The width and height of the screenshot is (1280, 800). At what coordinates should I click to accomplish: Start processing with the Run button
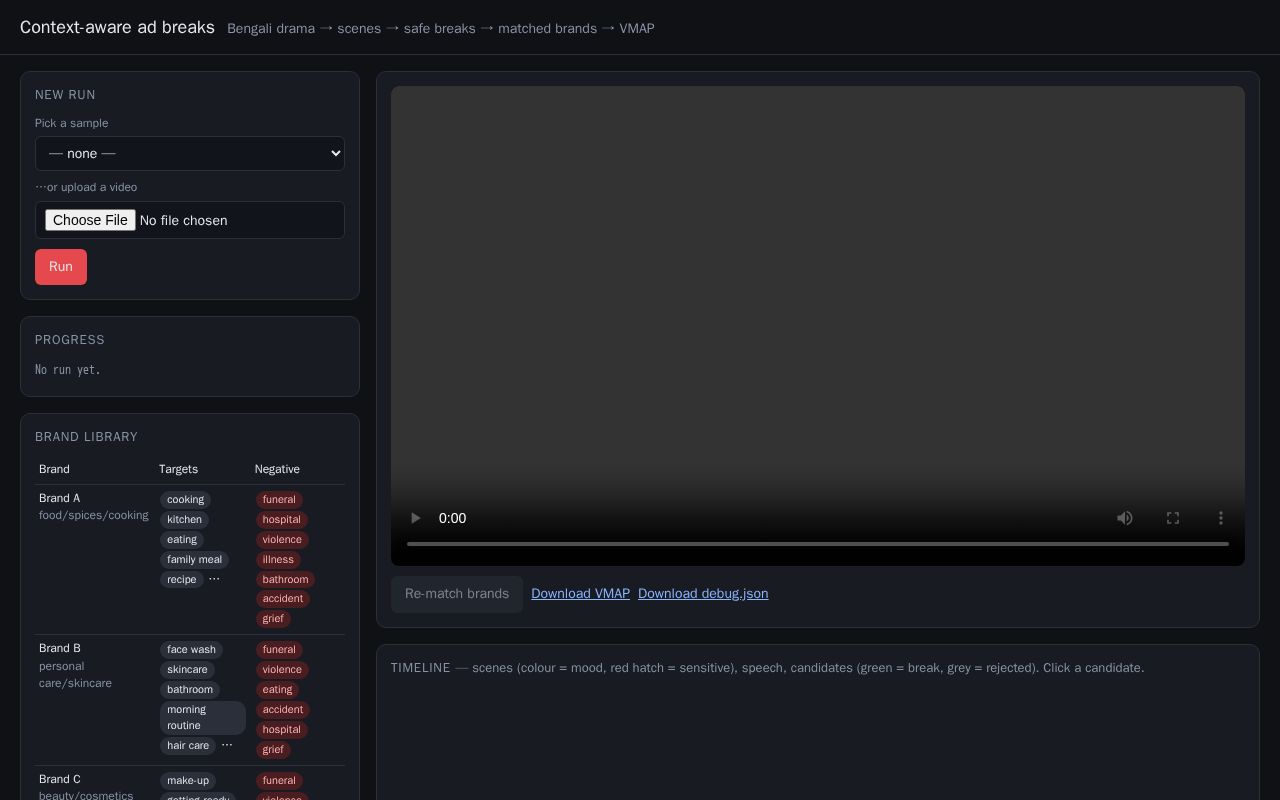click(x=61, y=267)
